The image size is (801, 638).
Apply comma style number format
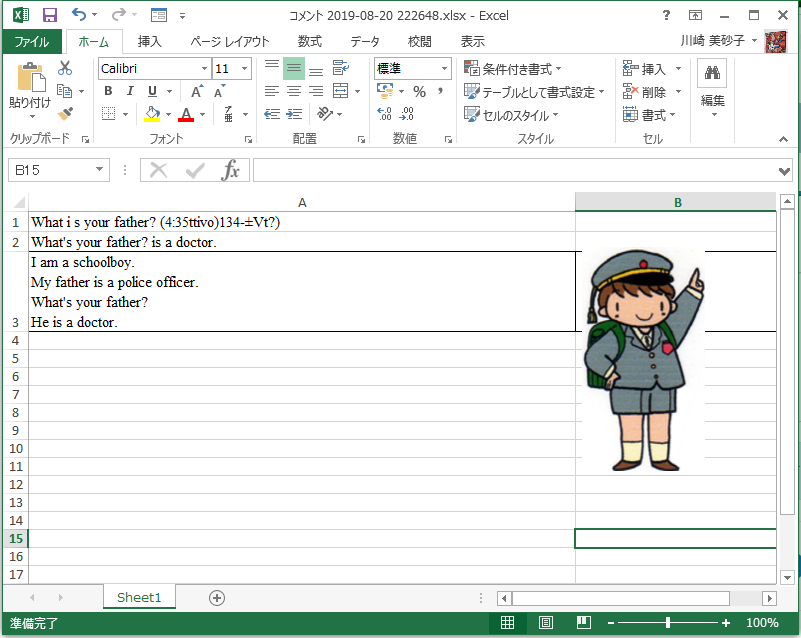point(440,91)
